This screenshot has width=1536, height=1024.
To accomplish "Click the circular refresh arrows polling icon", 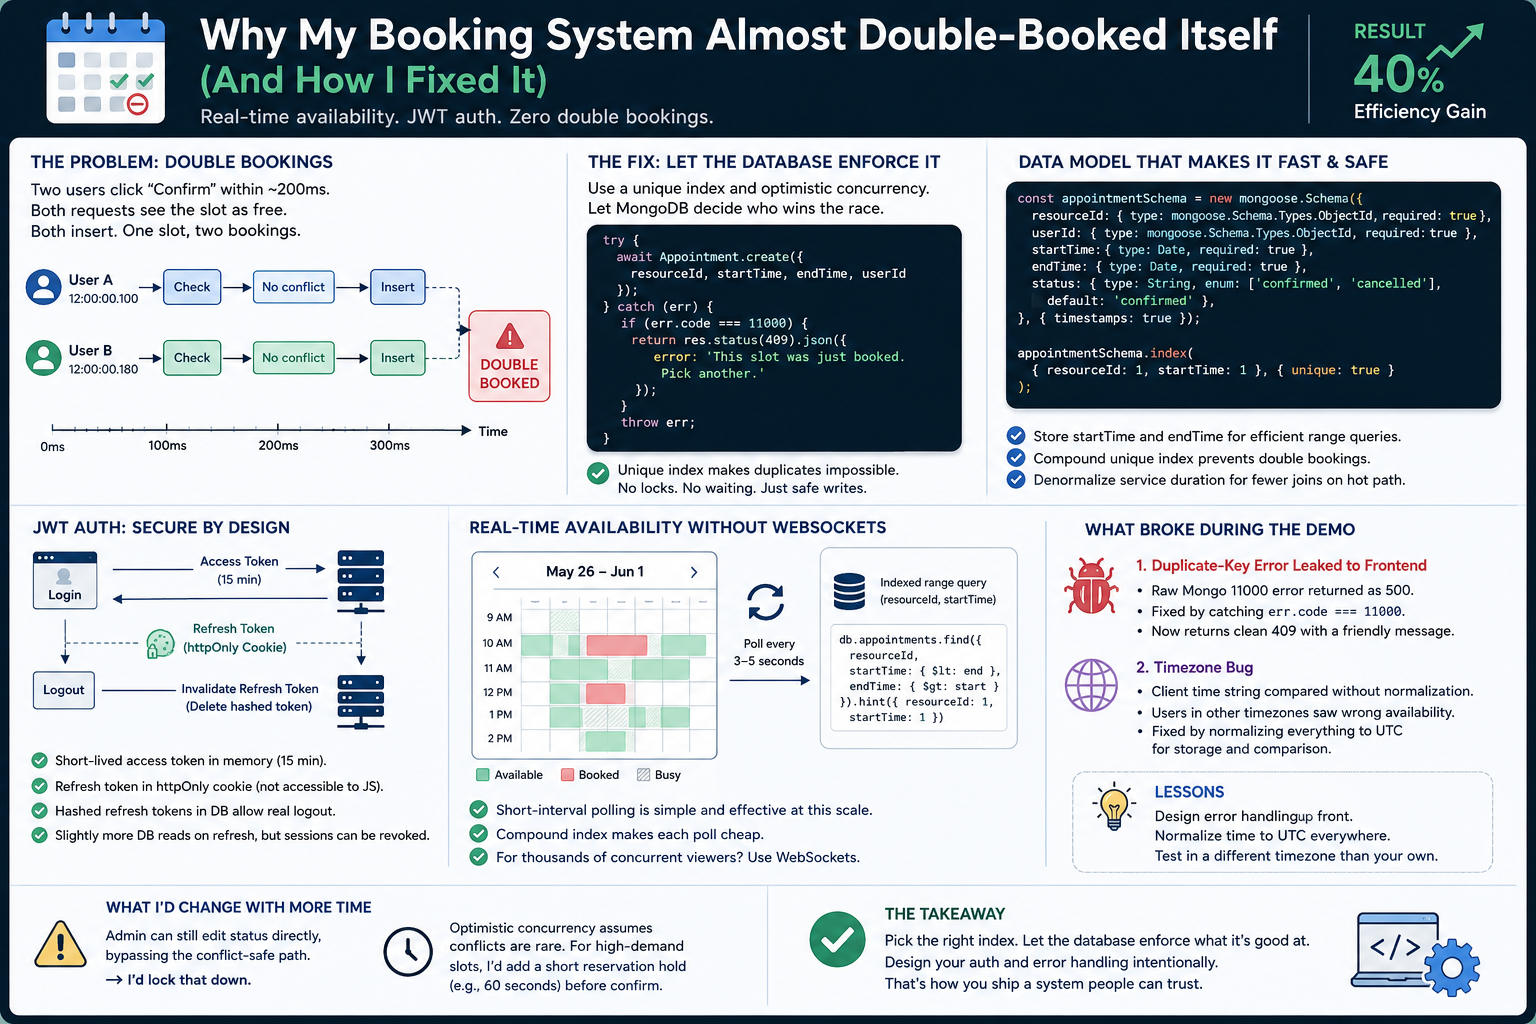I will point(766,602).
